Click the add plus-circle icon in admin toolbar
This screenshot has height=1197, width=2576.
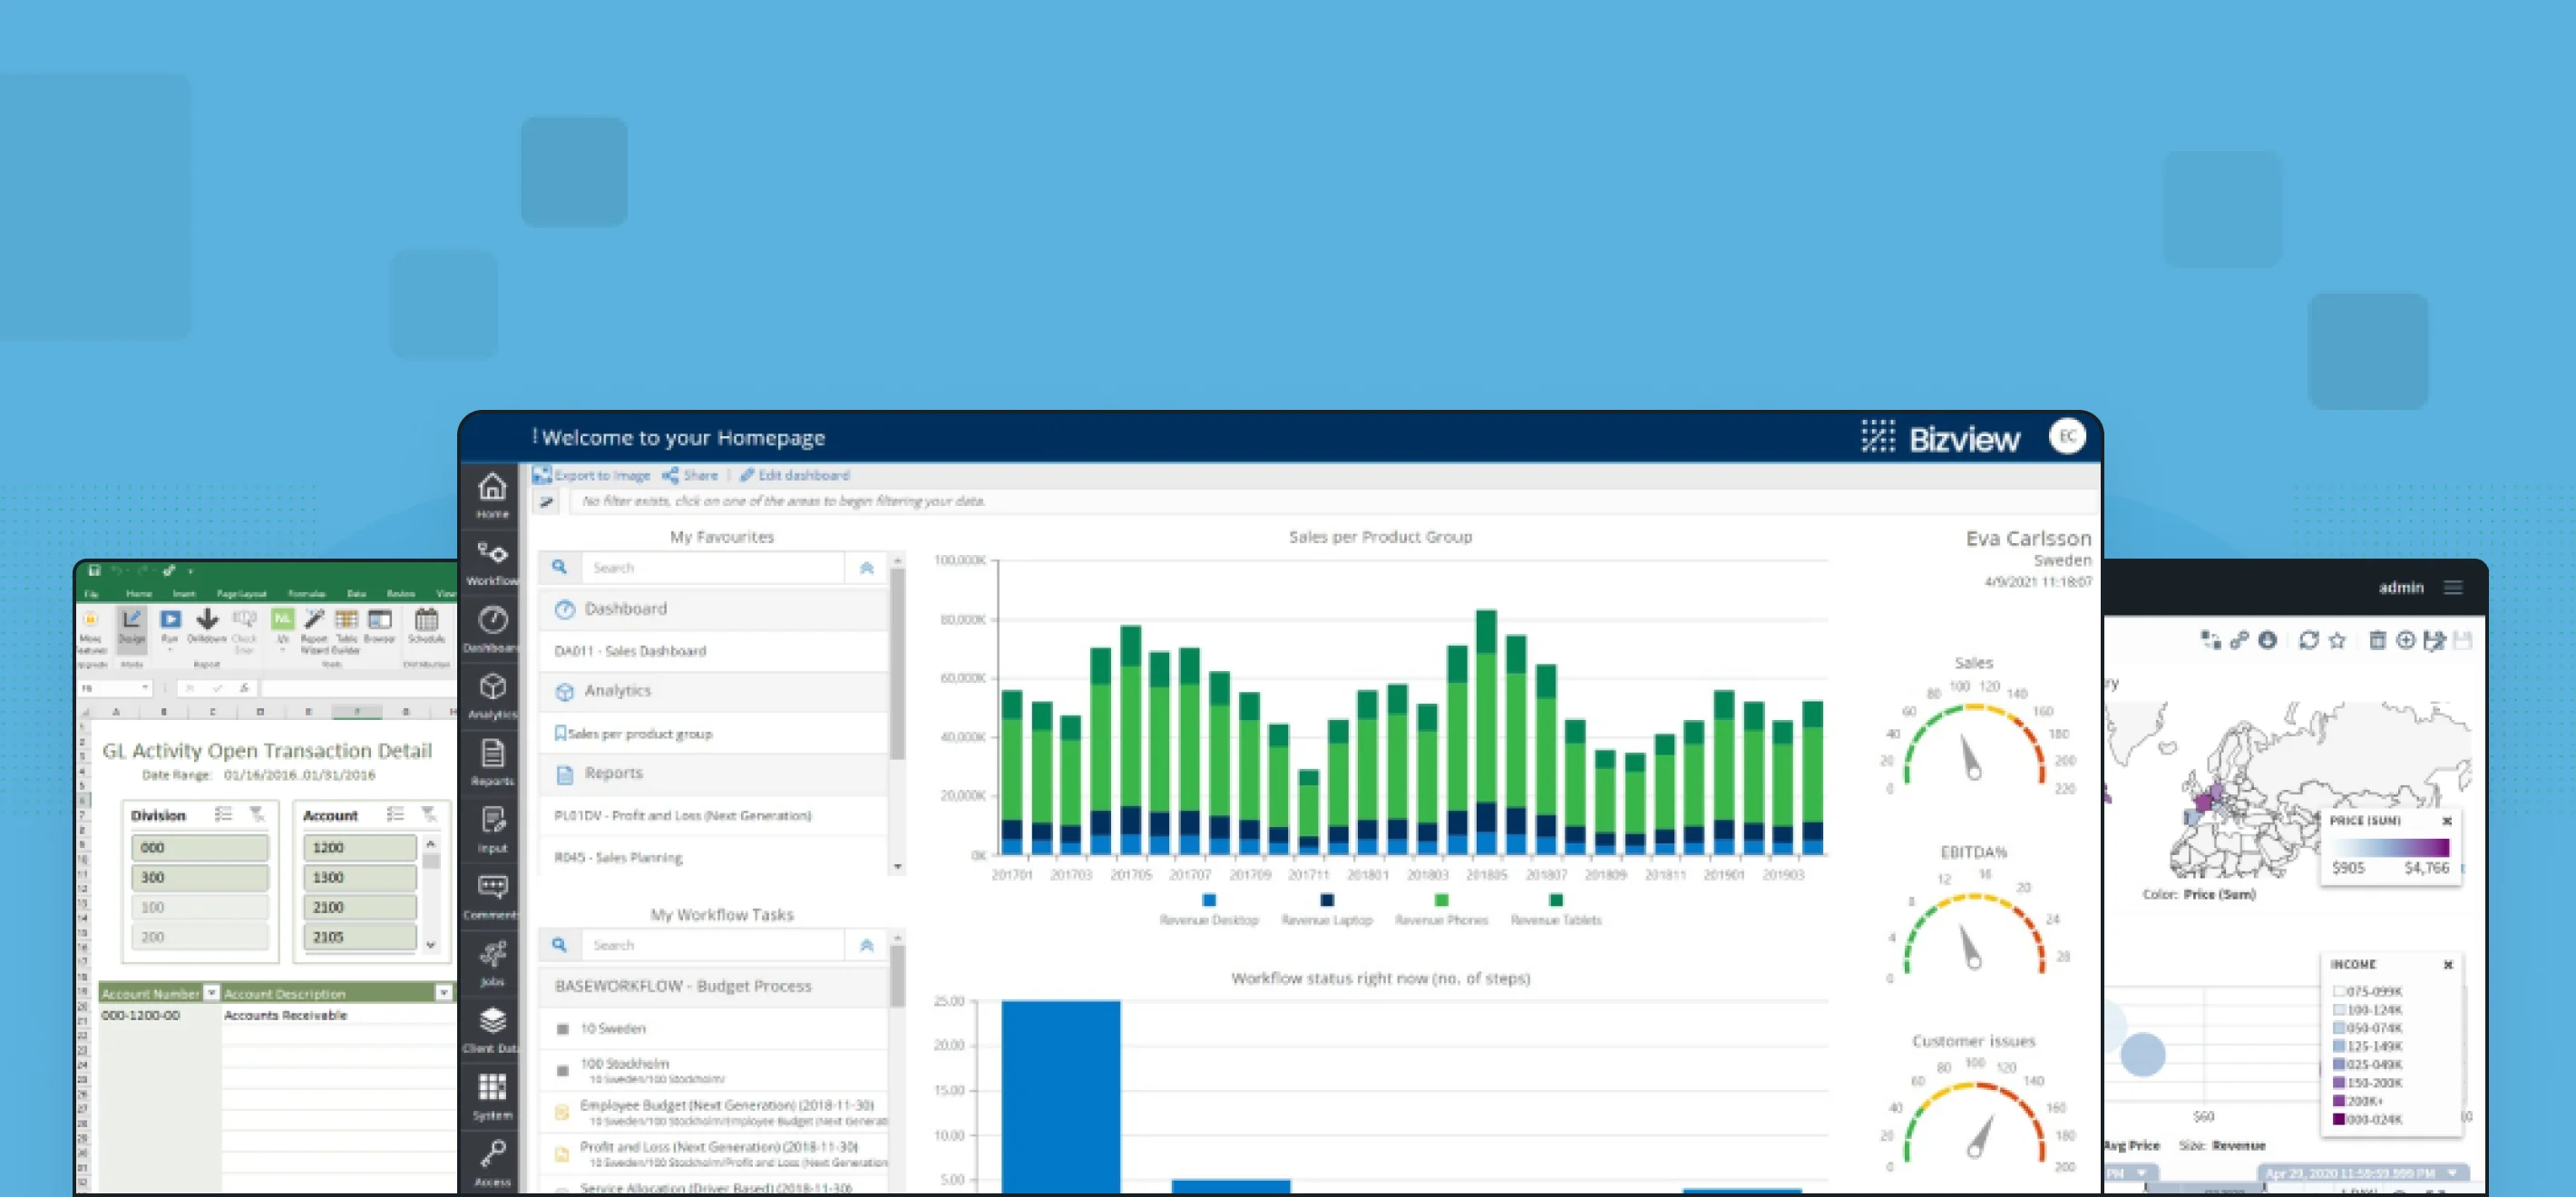pyautogui.click(x=2405, y=640)
